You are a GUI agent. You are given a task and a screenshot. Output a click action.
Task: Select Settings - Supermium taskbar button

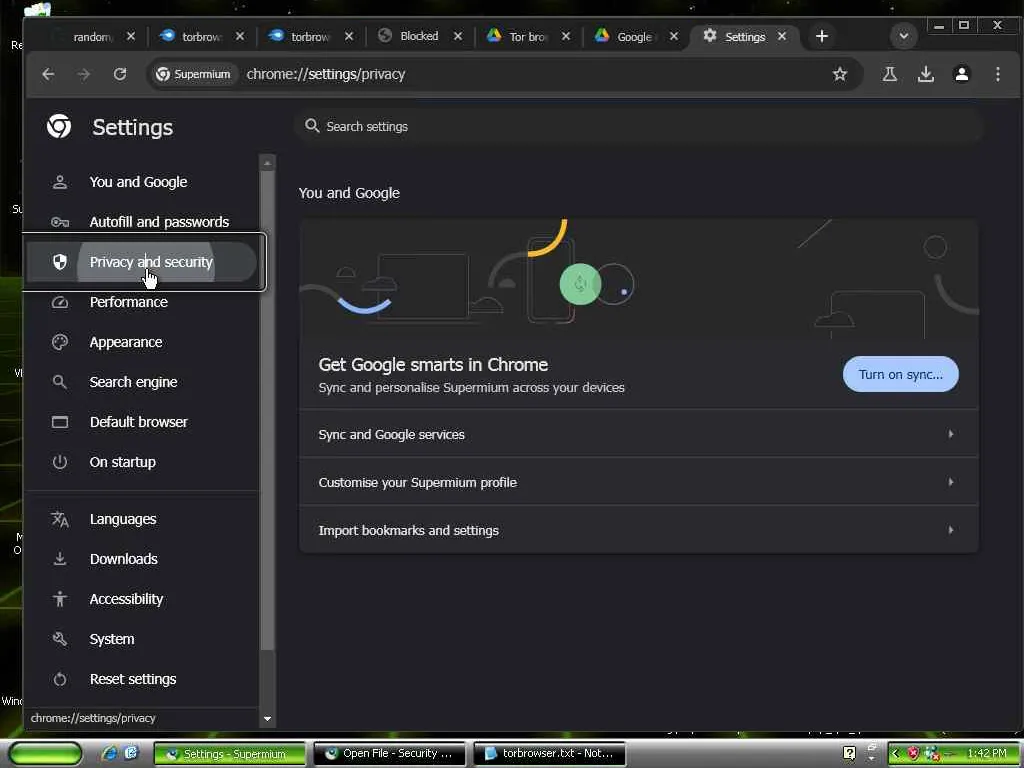point(229,754)
